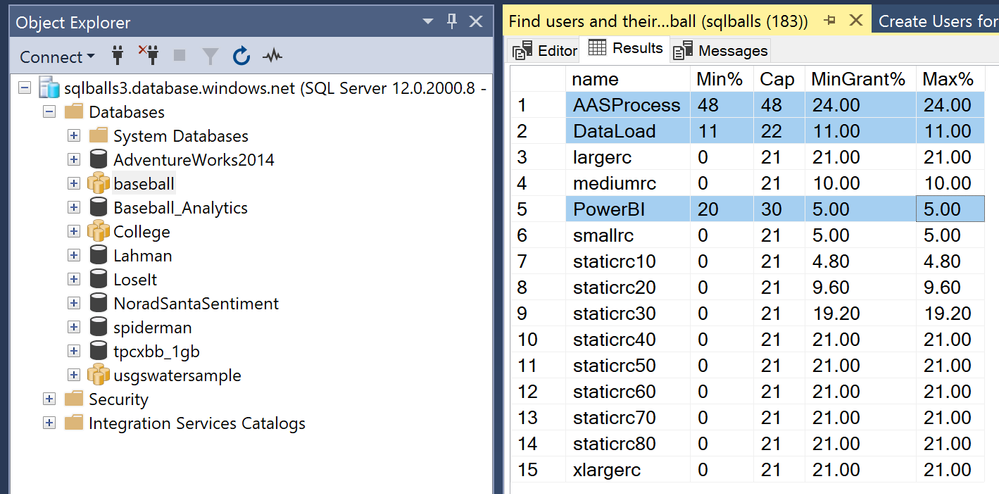Image resolution: width=999 pixels, height=494 pixels.
Task: Switch to the Editor tab
Action: pyautogui.click(x=545, y=50)
